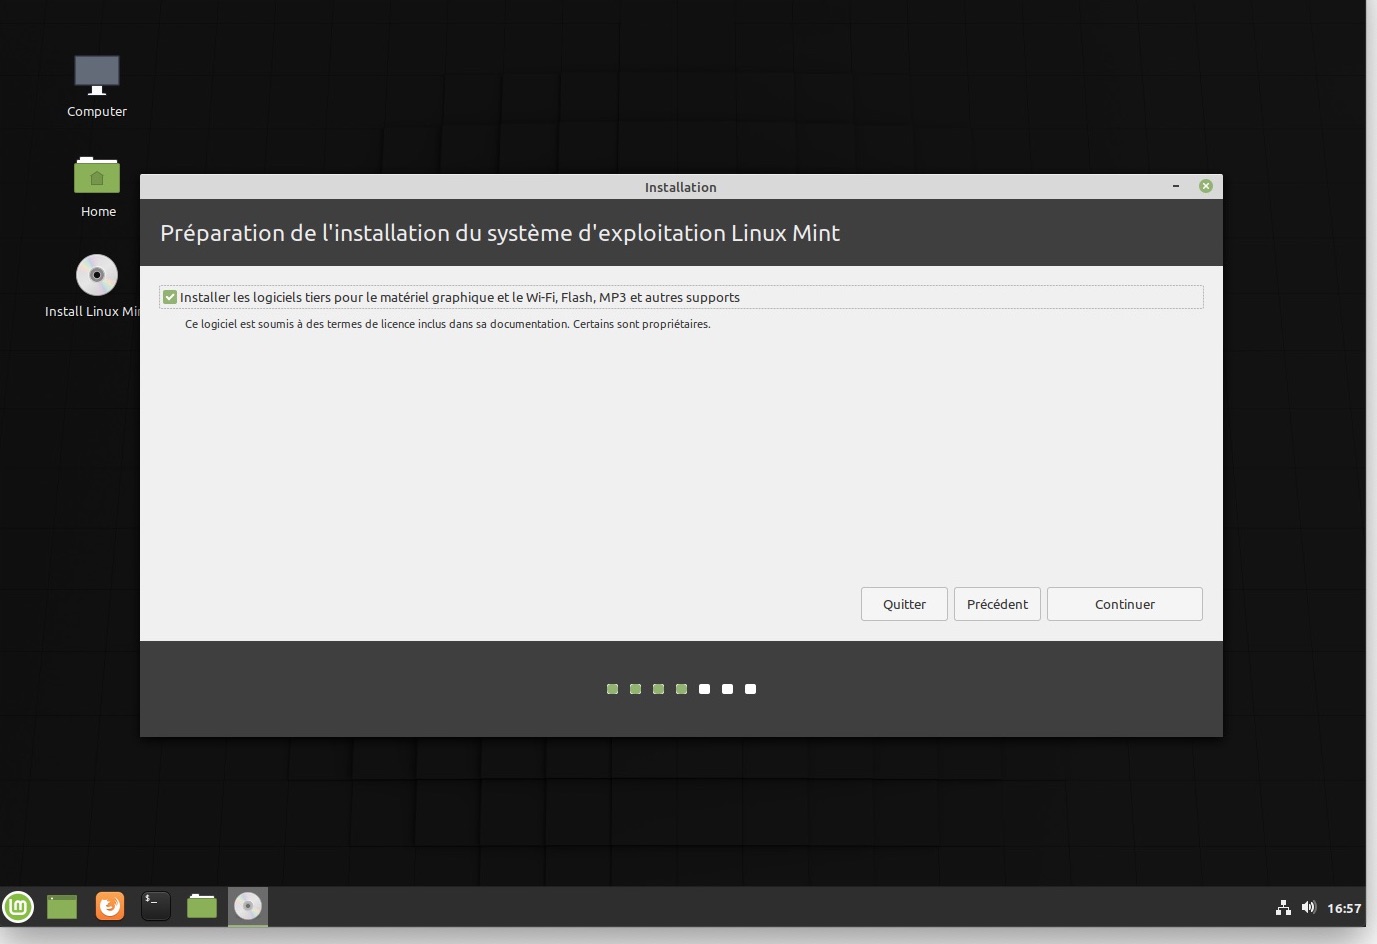Open the network connections tray icon
The image size is (1377, 944).
(x=1283, y=908)
